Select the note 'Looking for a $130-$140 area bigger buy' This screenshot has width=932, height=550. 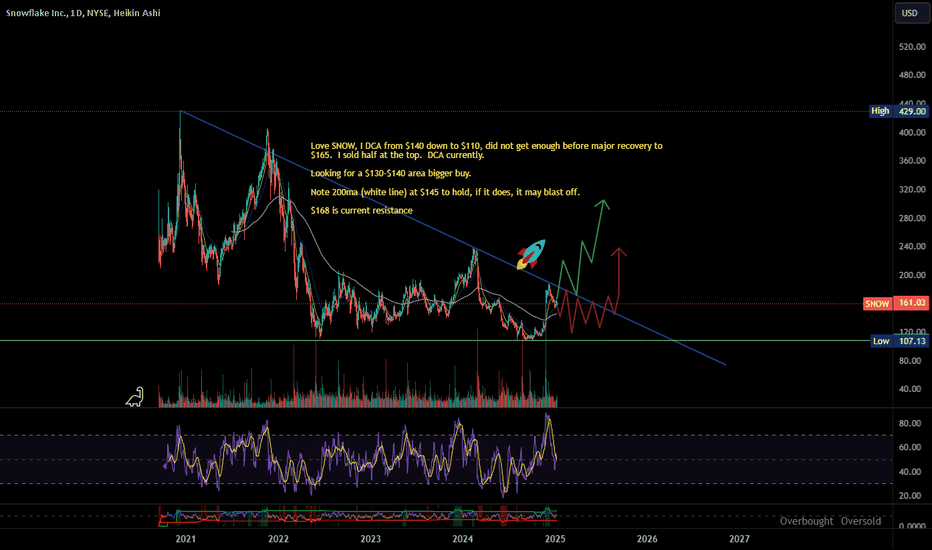click(391, 173)
